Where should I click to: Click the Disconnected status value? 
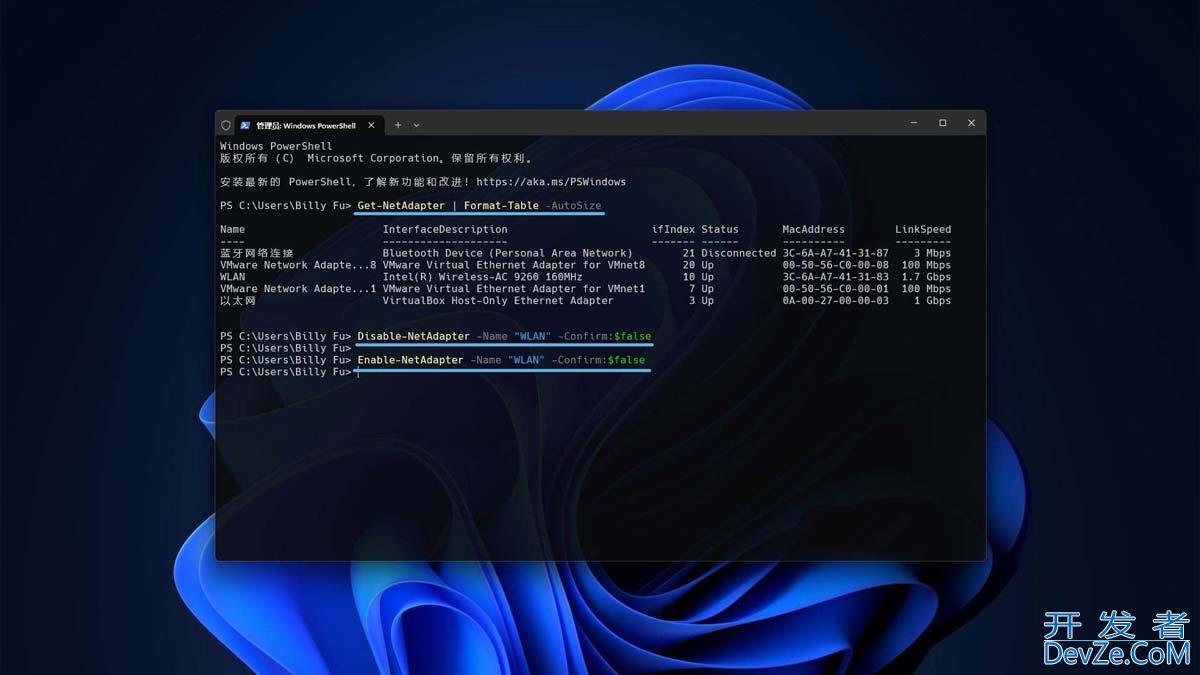point(739,253)
